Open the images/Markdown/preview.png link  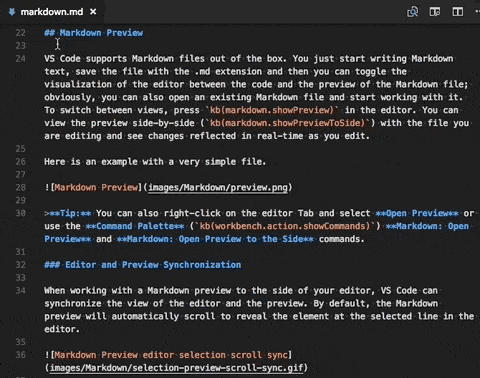coord(218,188)
